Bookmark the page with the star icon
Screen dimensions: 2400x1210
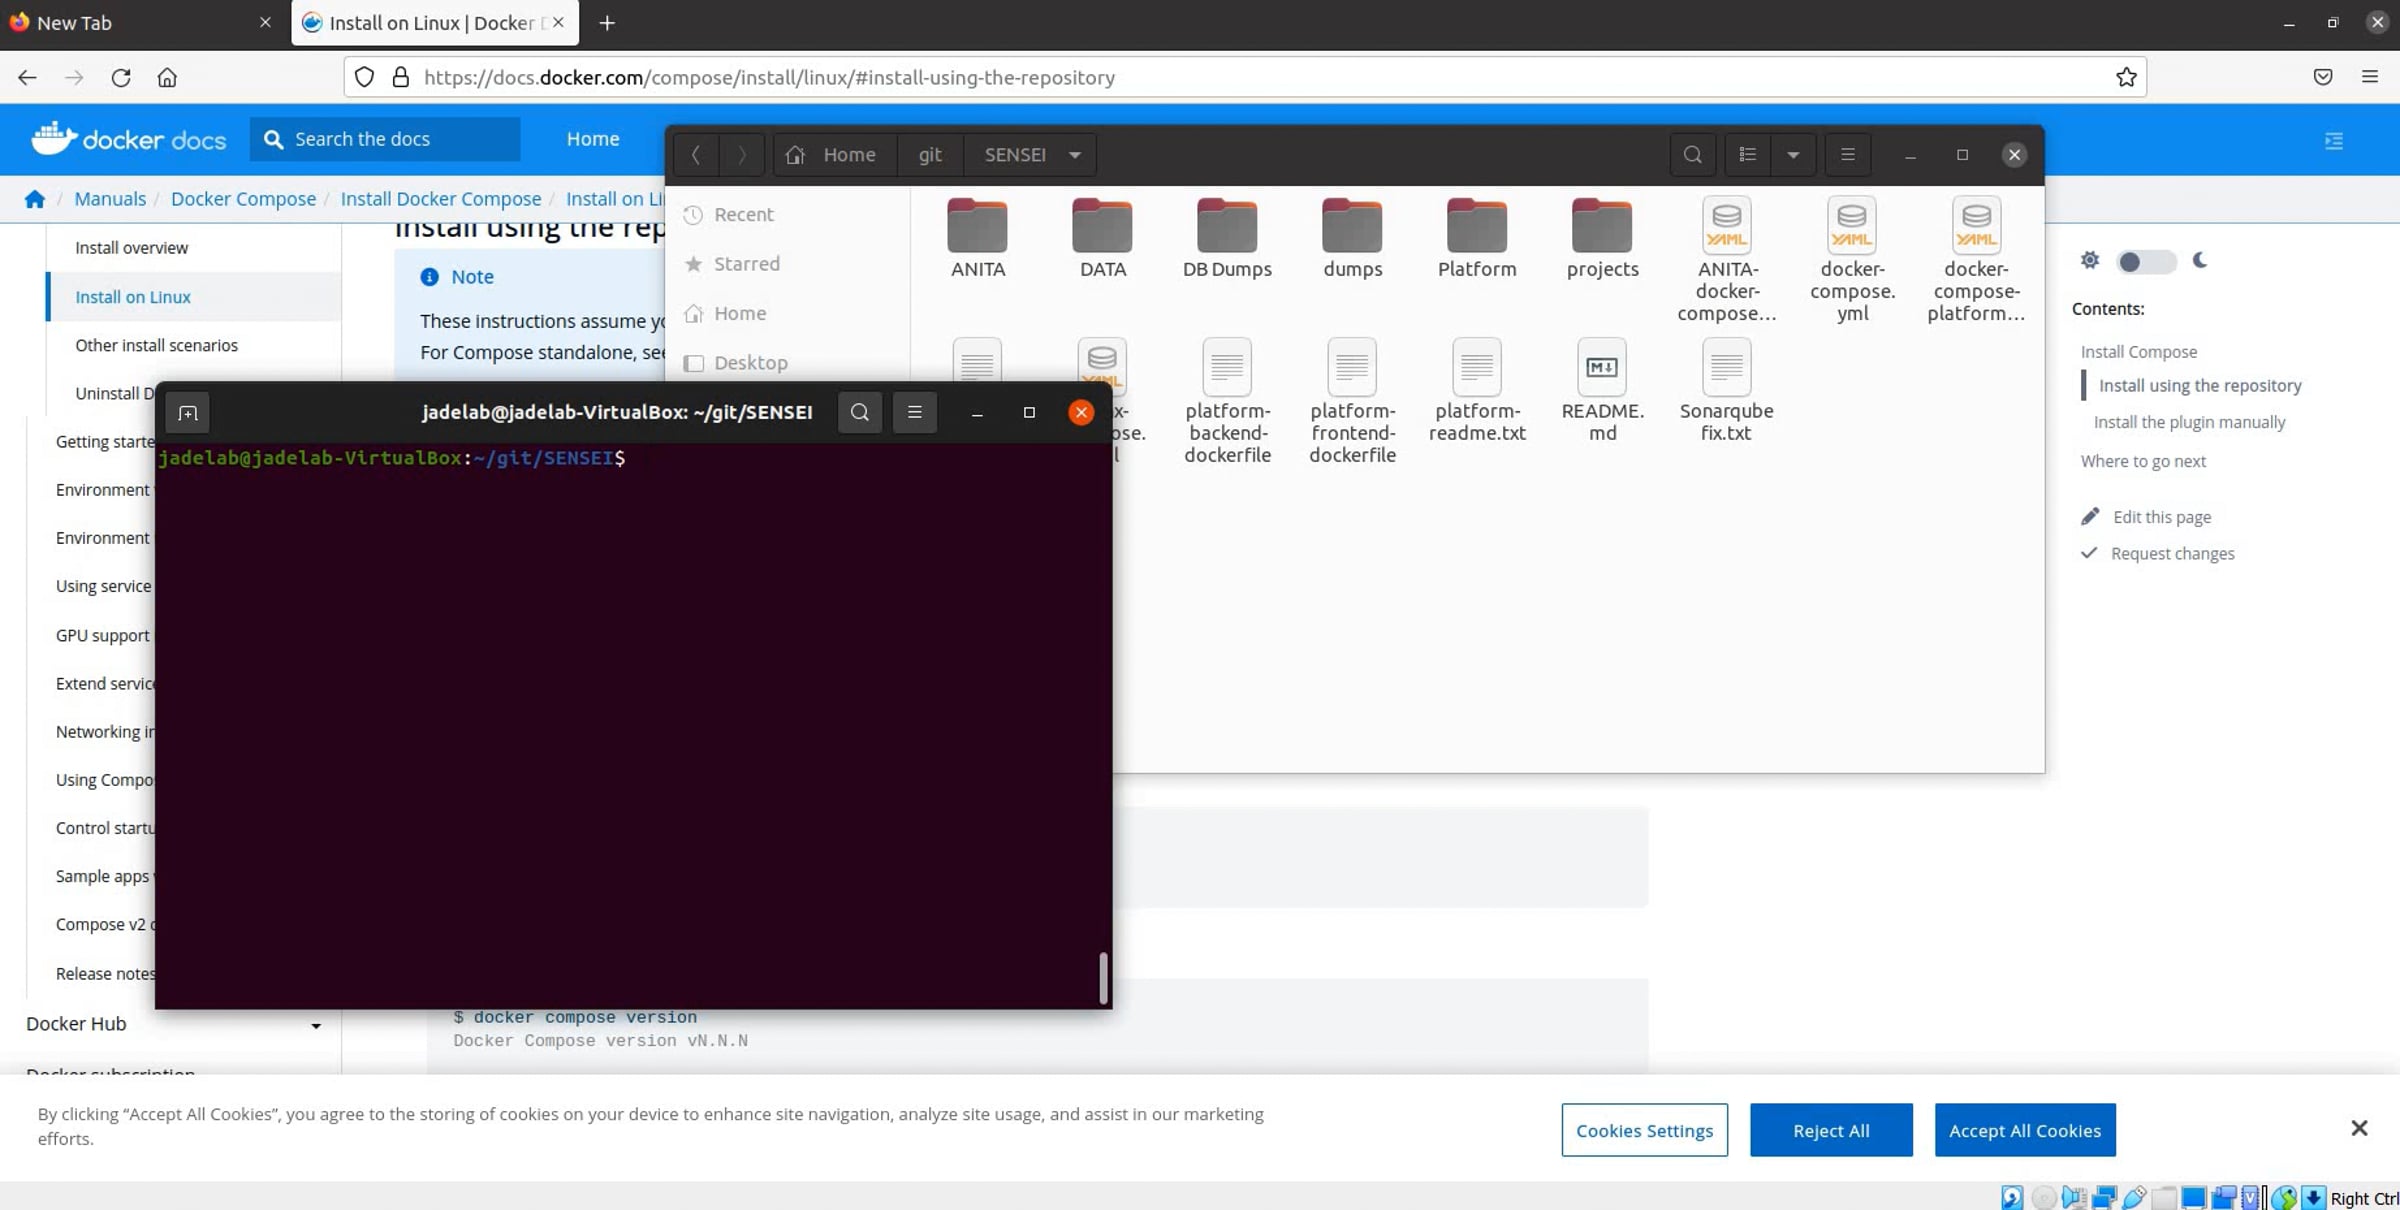click(x=2126, y=77)
